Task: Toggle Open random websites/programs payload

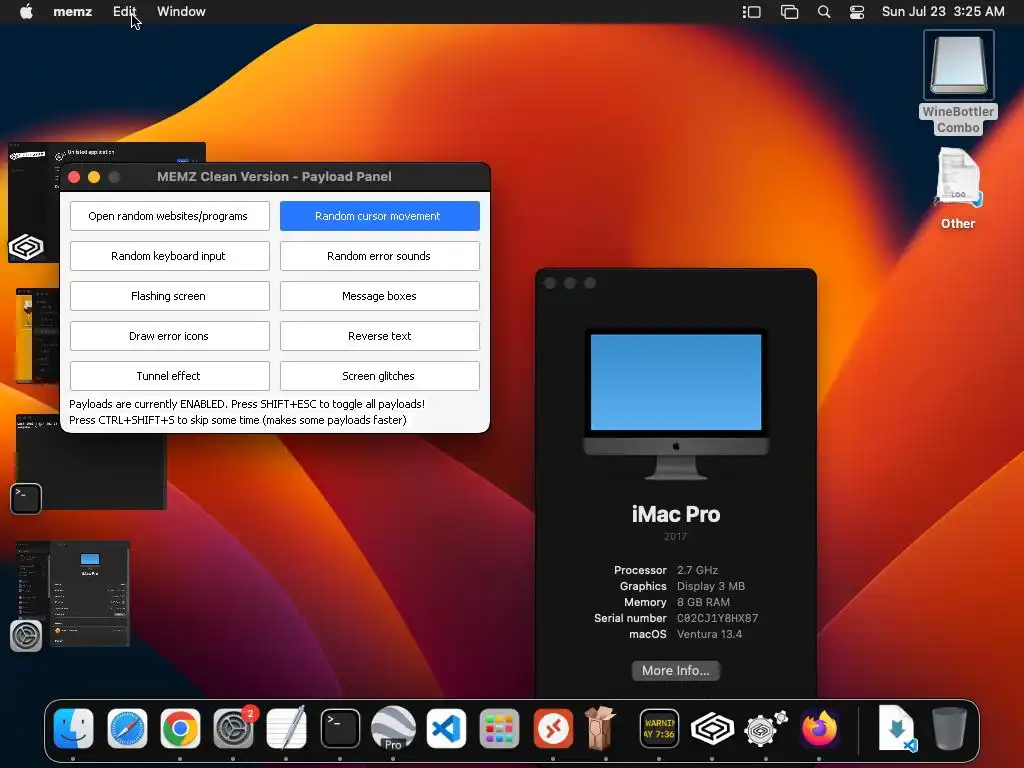Action: coord(169,216)
